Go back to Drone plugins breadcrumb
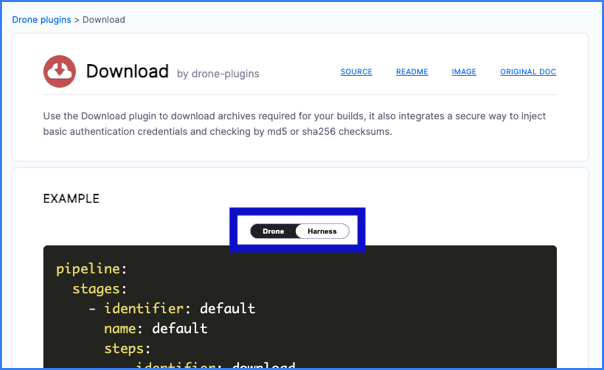 [x=42, y=20]
